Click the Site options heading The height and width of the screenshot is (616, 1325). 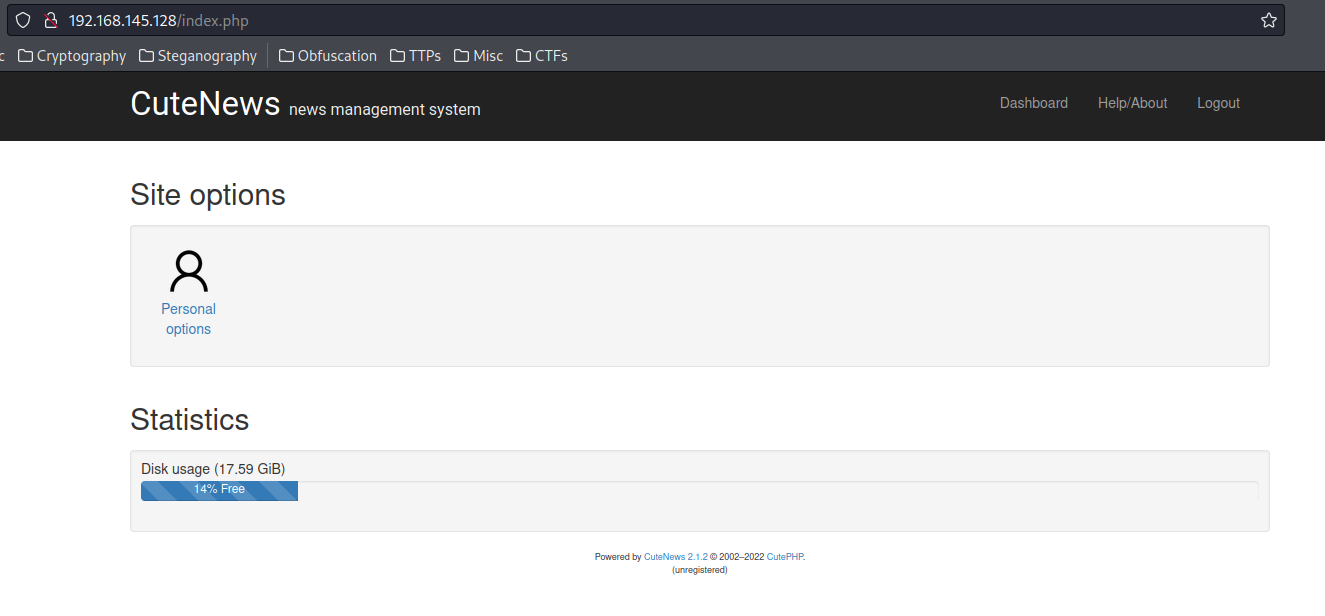[x=208, y=195]
